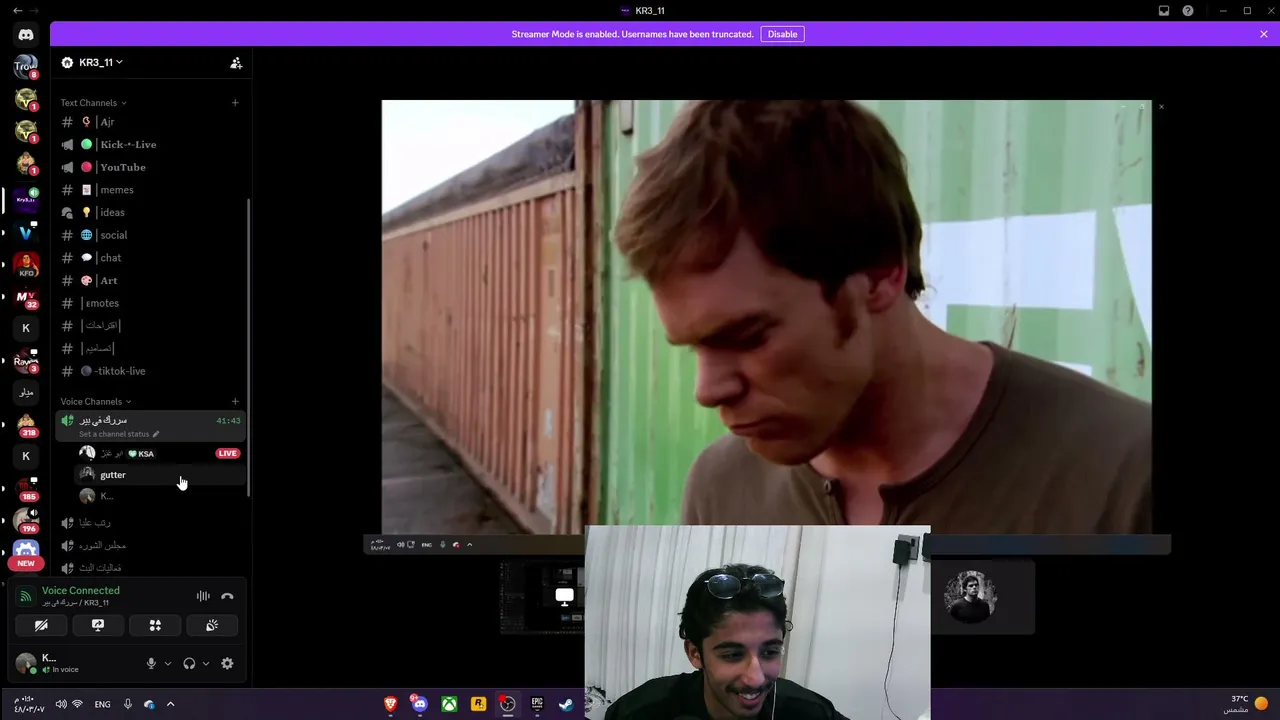Open the server icon marked NEW
Viewport: 1280px width, 720px height.
(x=26, y=552)
